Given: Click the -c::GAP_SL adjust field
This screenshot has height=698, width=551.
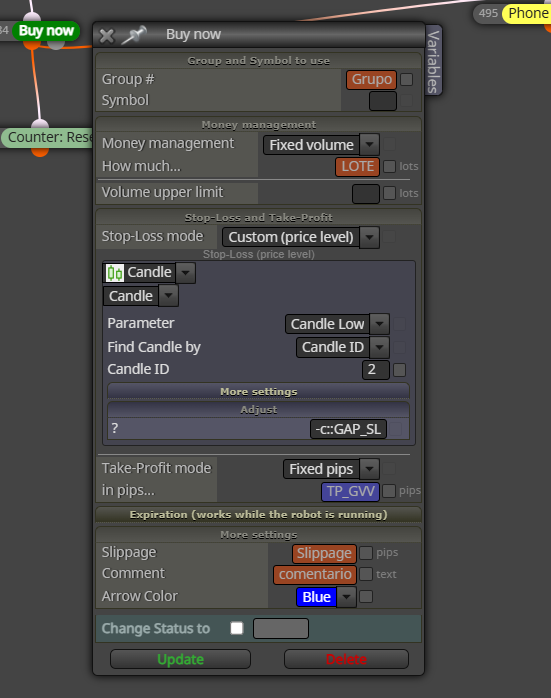Looking at the screenshot, I should [x=348, y=429].
